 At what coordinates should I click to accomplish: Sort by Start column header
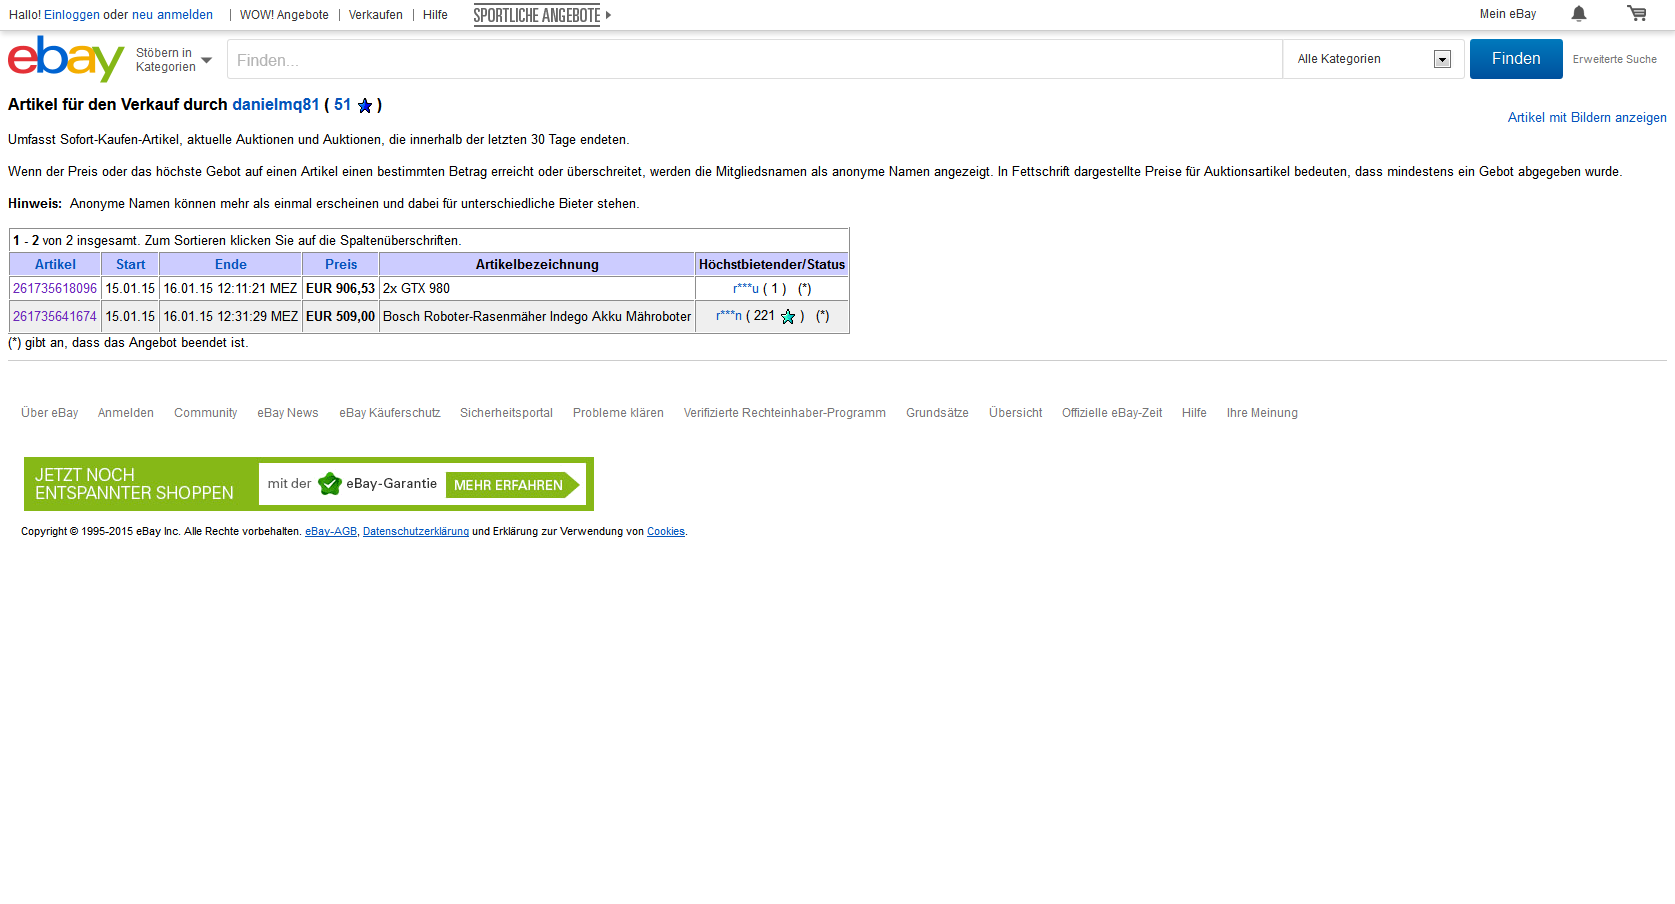point(130,264)
